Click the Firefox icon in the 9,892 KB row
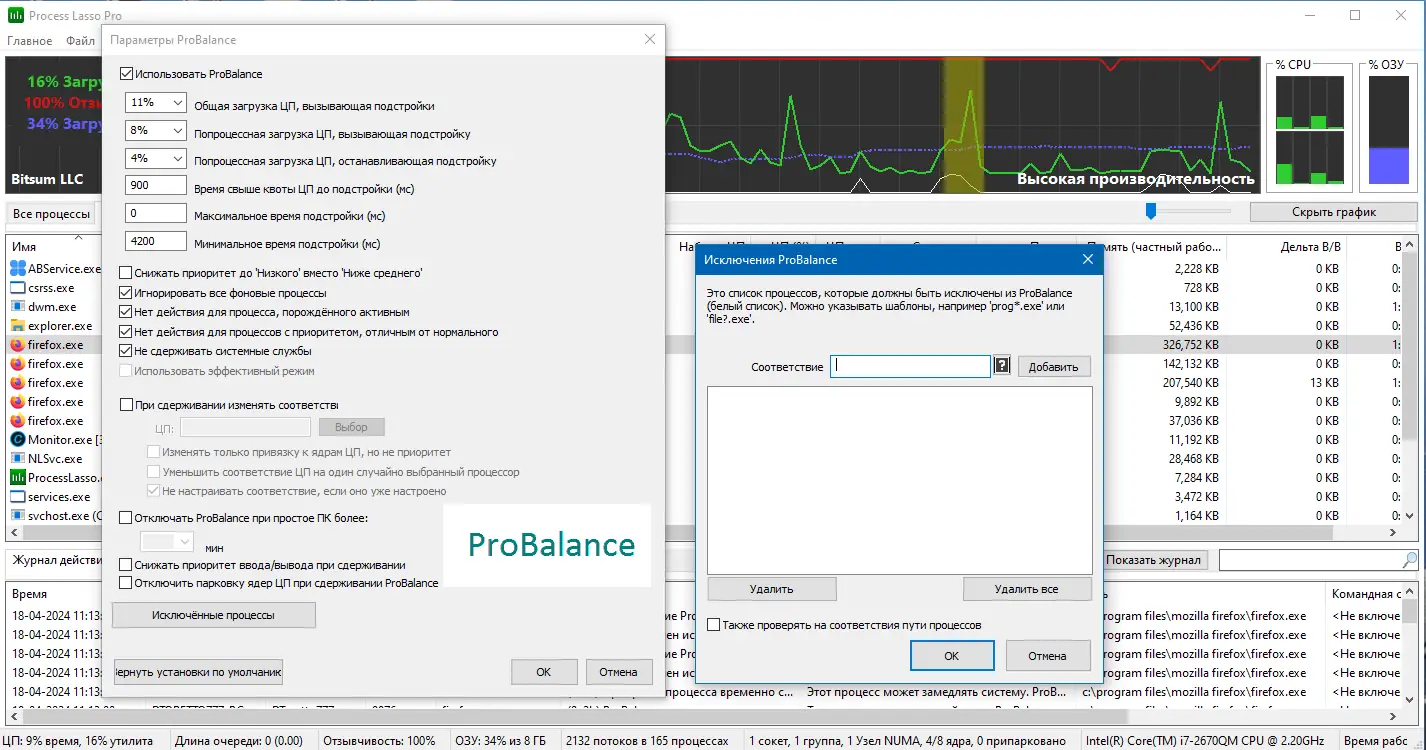This screenshot has width=1426, height=750. click(17, 402)
